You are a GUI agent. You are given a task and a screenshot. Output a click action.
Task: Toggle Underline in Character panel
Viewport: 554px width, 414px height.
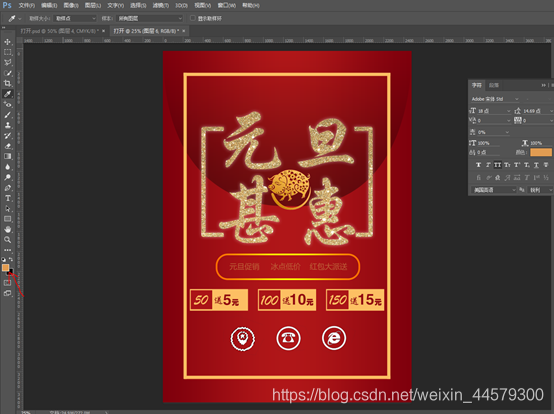coord(536,165)
